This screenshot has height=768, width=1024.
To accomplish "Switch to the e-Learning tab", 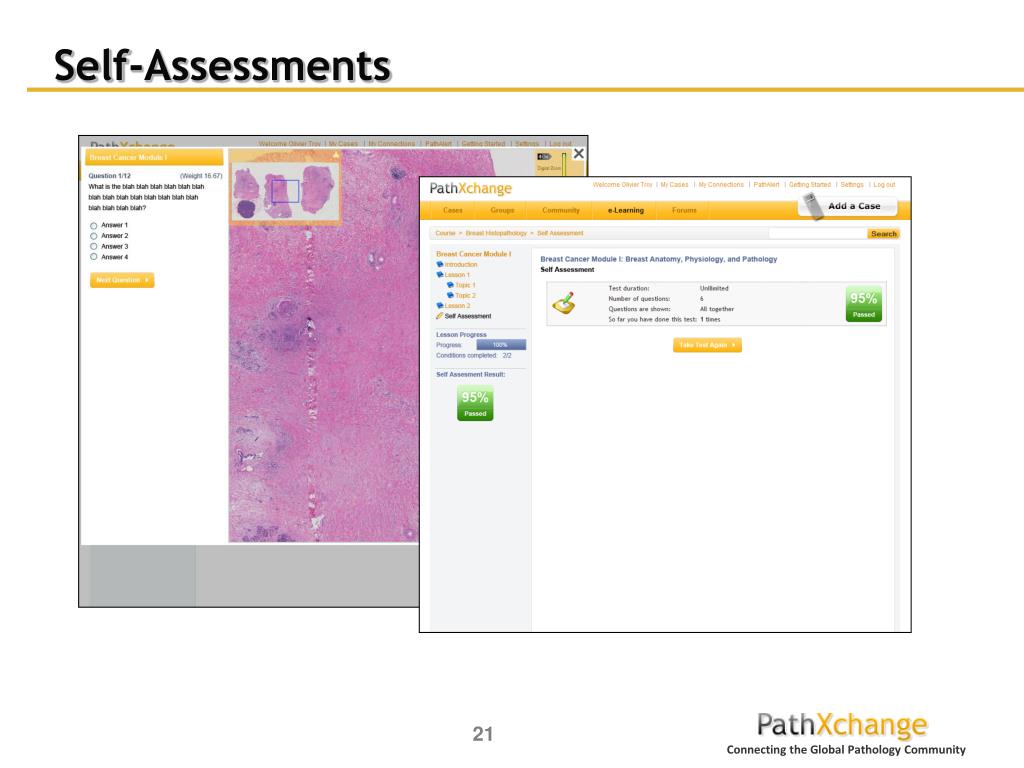I will click(x=626, y=210).
